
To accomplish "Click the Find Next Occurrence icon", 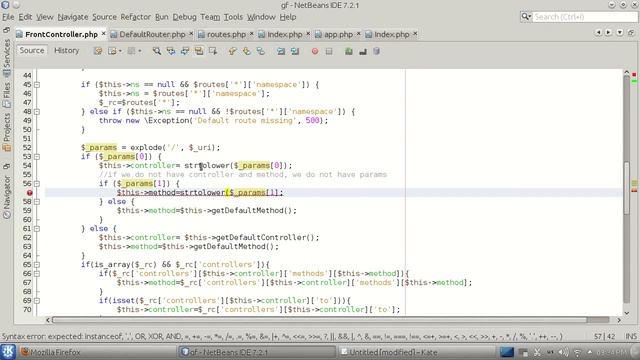I will [184, 51].
